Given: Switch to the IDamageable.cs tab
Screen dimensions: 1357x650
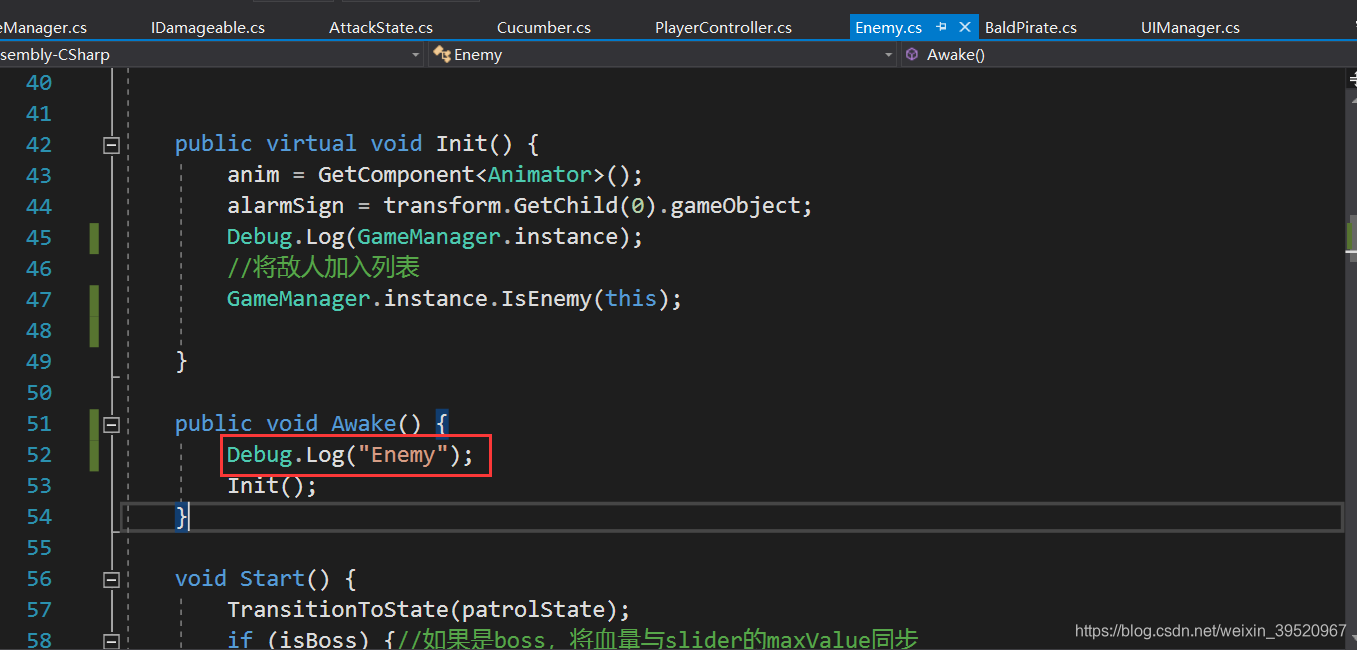Looking at the screenshot, I should point(208,27).
